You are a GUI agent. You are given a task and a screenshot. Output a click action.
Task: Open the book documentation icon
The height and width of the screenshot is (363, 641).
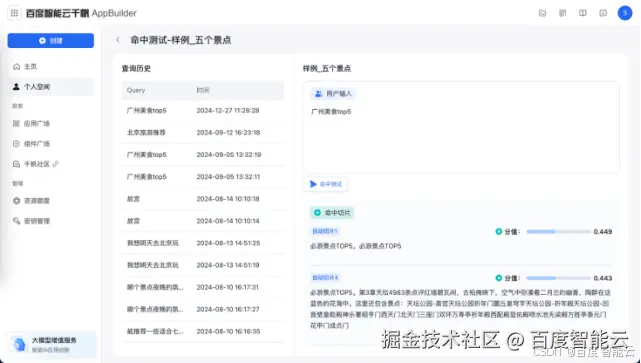pos(583,13)
